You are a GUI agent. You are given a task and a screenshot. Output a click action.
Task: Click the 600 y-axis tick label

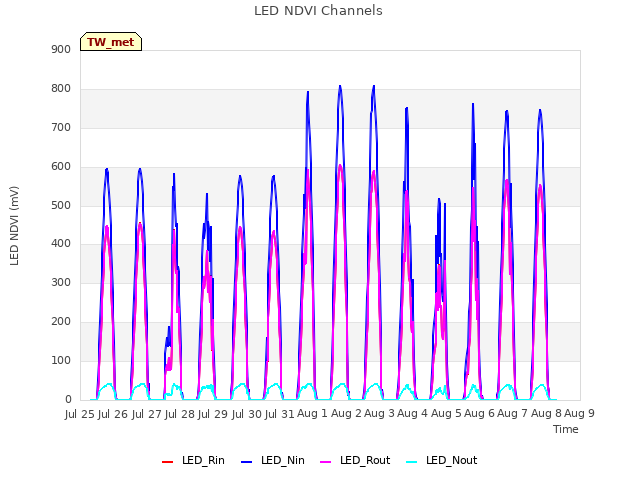61,167
